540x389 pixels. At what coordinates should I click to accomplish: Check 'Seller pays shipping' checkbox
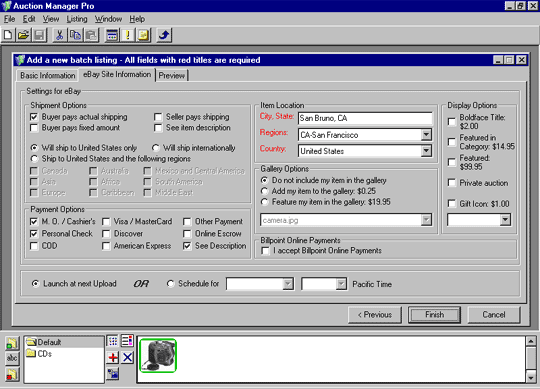(158, 117)
